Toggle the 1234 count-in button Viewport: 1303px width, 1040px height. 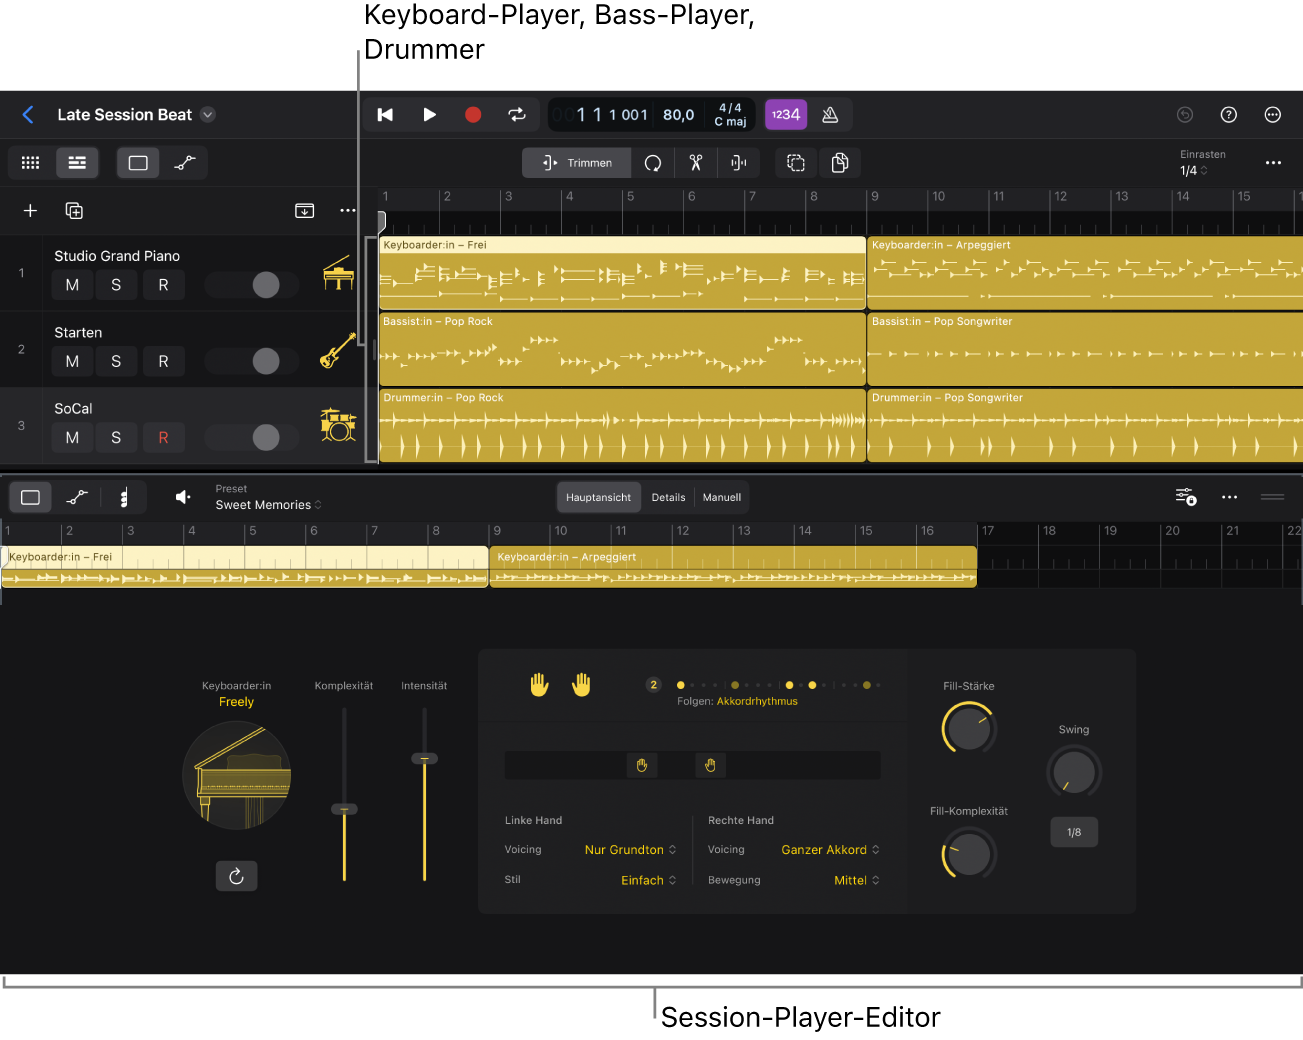tap(786, 115)
